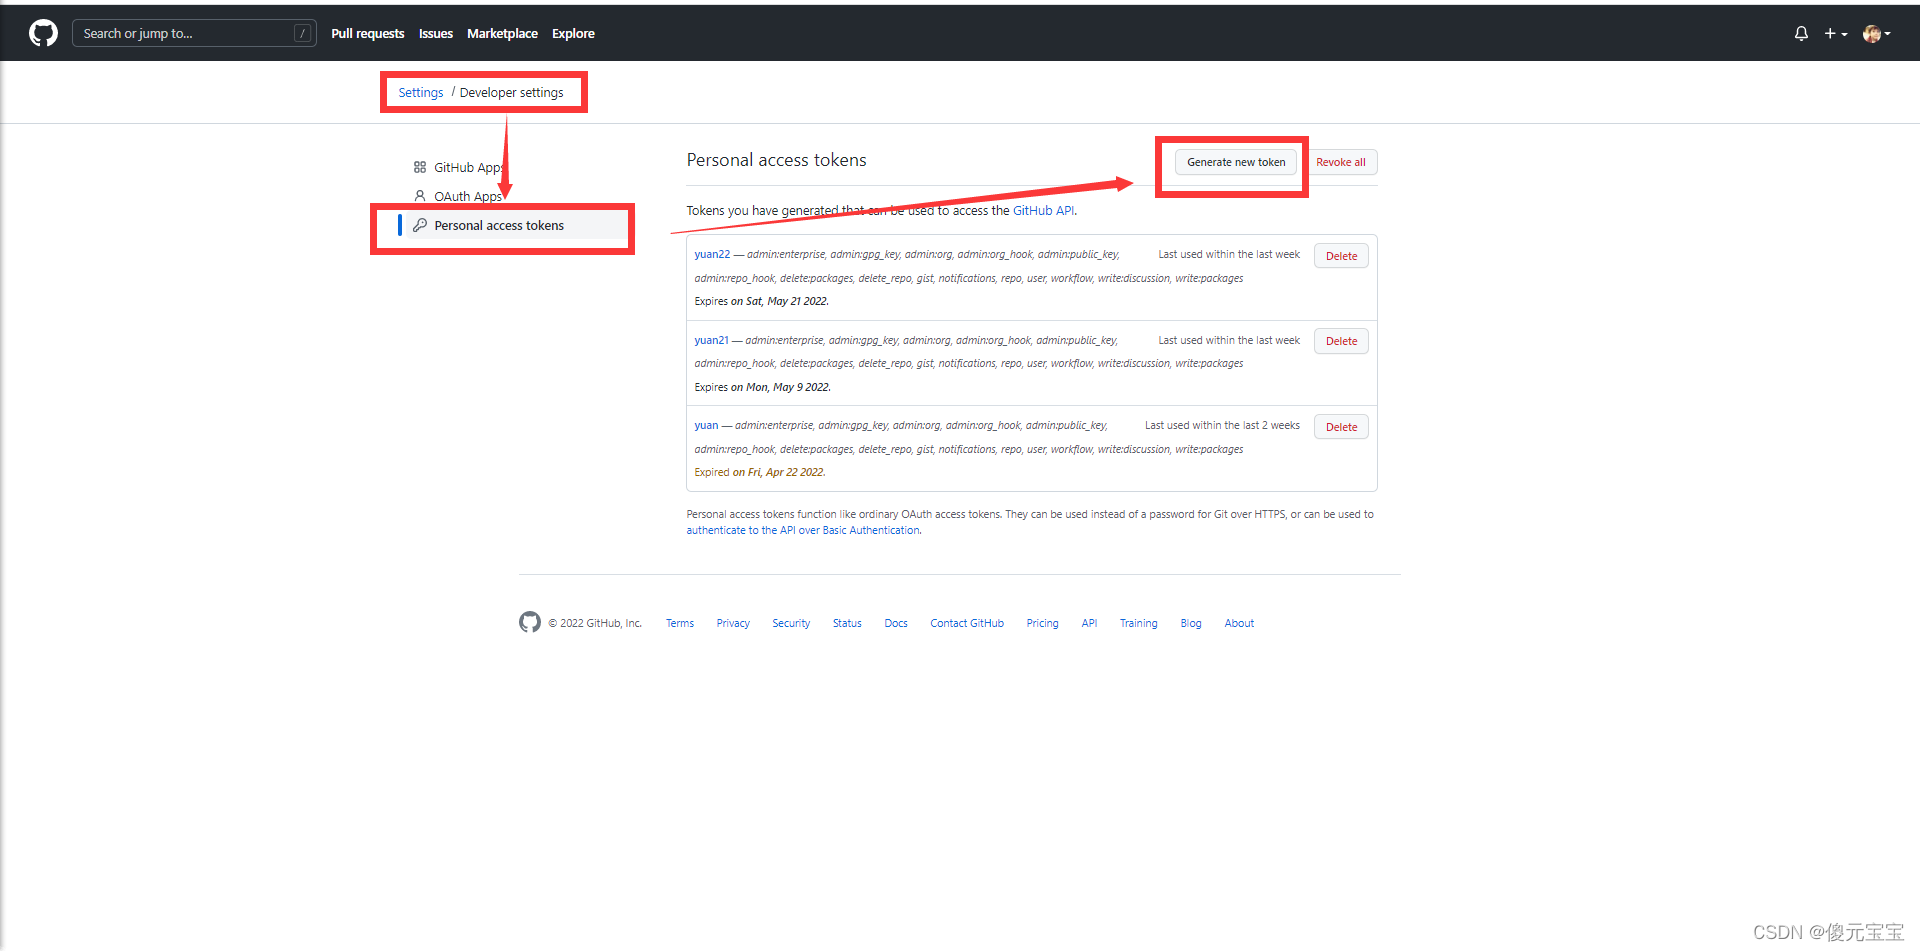
Task: Click the slash shortcut icon in search box
Action: point(302,33)
